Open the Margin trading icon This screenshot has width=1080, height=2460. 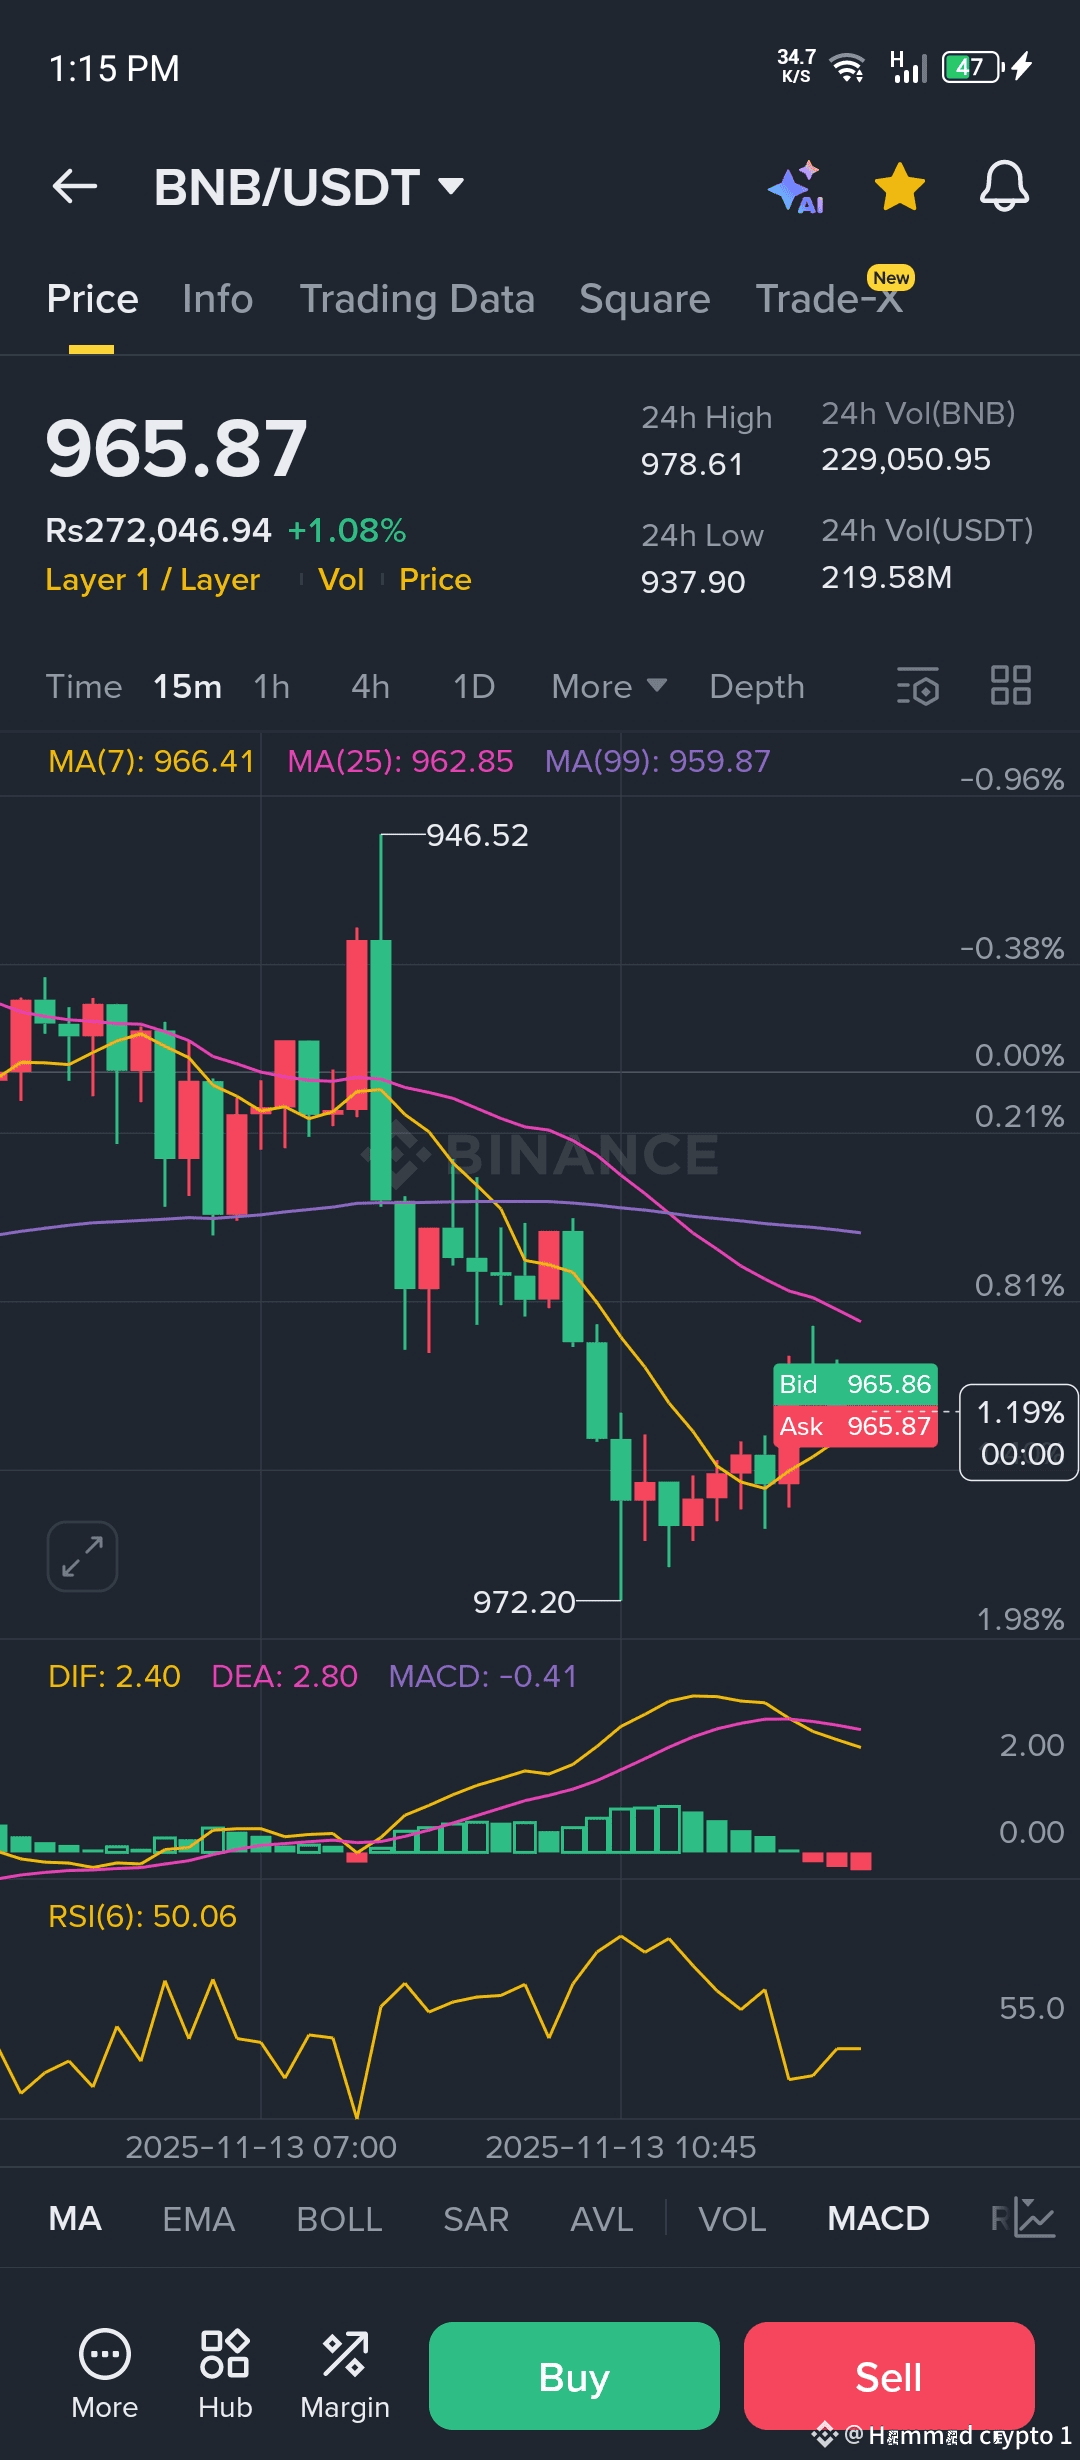(x=345, y=2374)
